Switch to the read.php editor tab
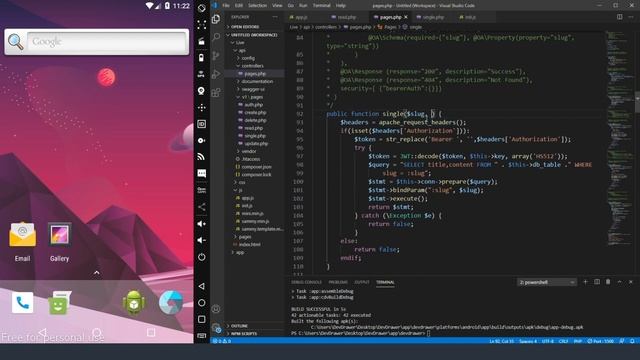This screenshot has height=360, width=640. point(347,17)
